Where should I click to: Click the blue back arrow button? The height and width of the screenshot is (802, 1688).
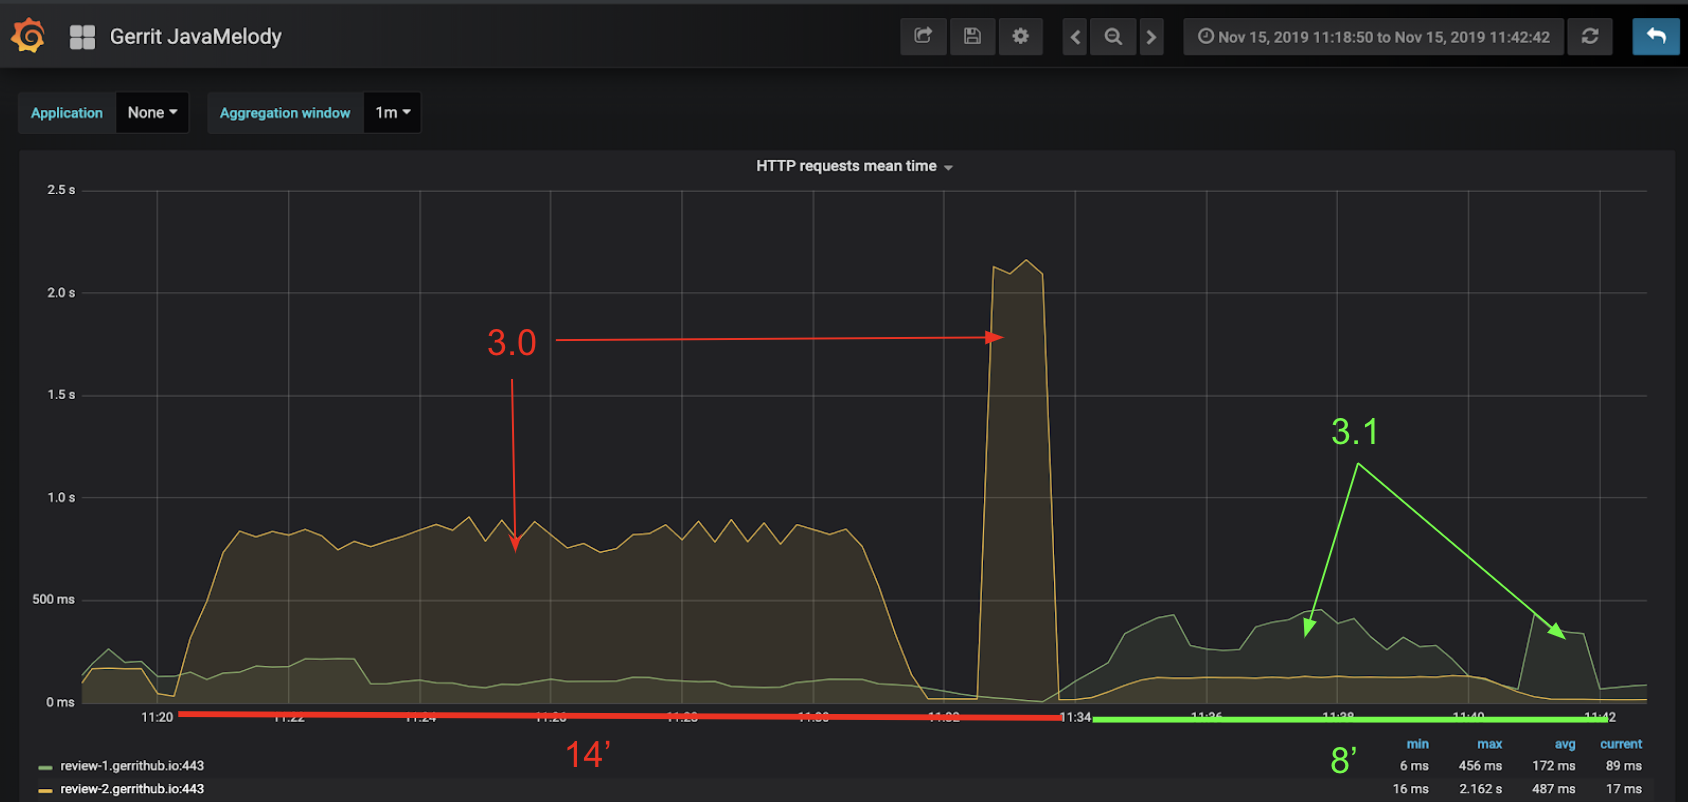[1655, 37]
